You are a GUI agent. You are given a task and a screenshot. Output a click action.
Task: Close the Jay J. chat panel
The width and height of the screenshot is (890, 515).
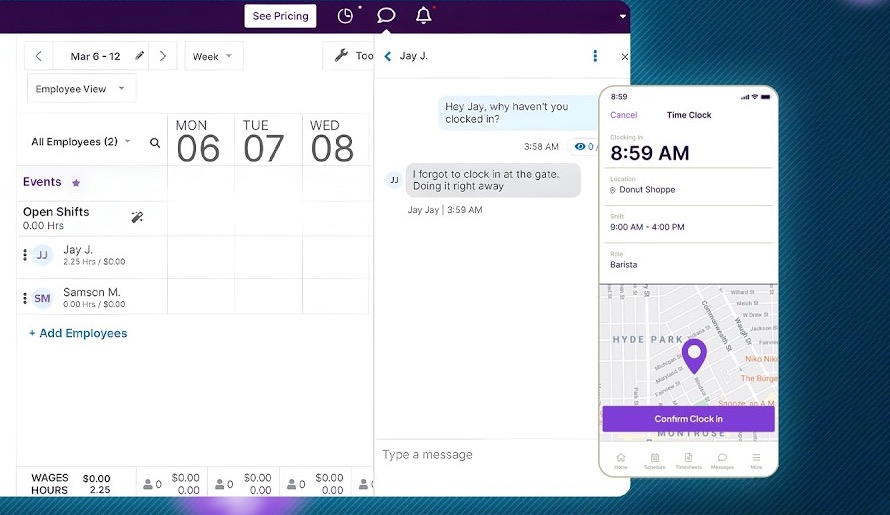point(624,57)
